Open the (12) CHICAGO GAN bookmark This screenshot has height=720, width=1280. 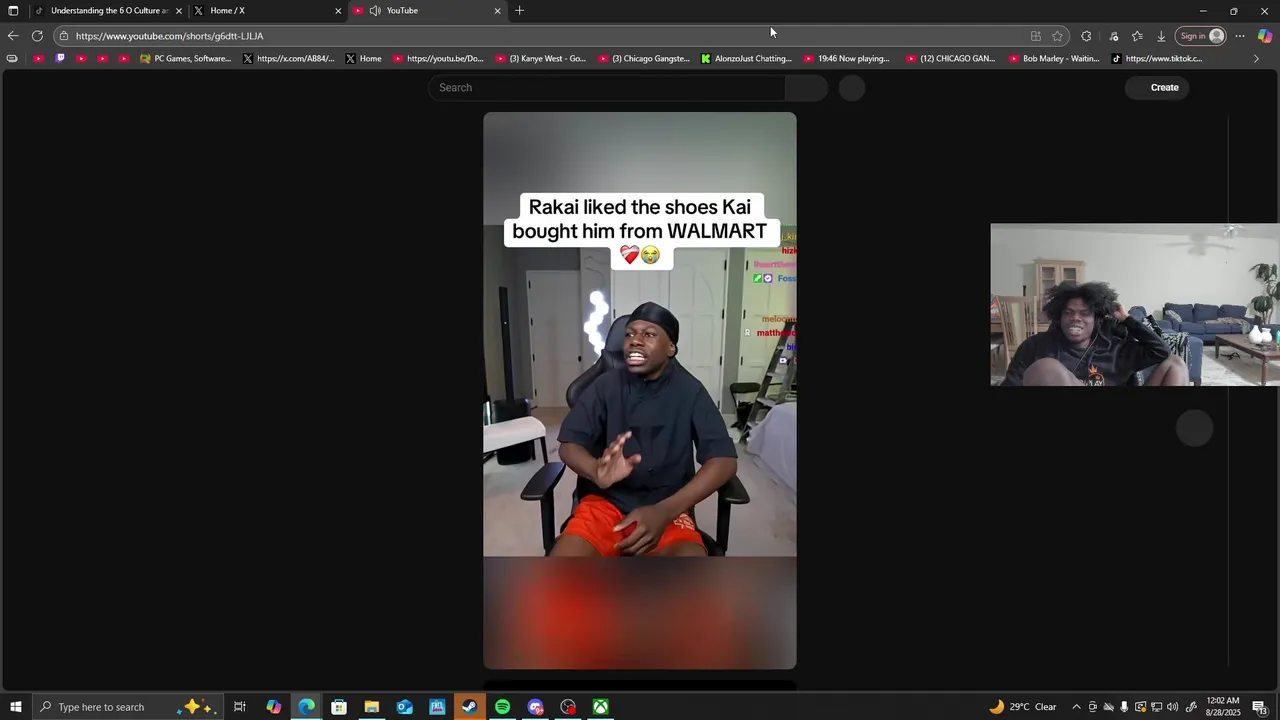951,59
